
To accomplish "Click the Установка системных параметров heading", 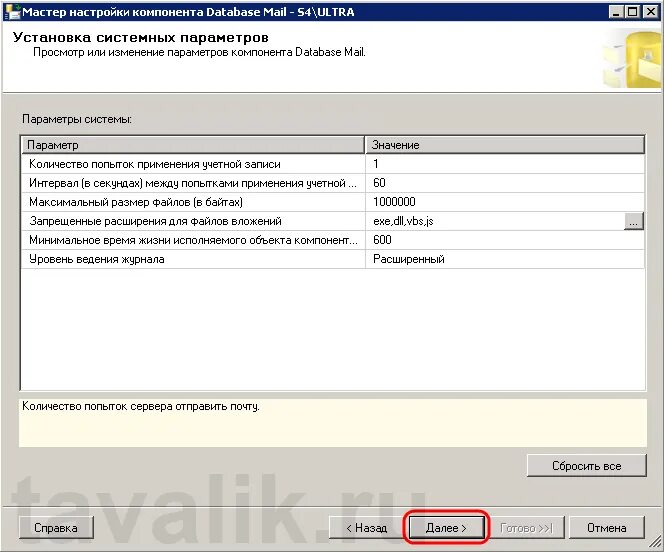I will 140,37.
